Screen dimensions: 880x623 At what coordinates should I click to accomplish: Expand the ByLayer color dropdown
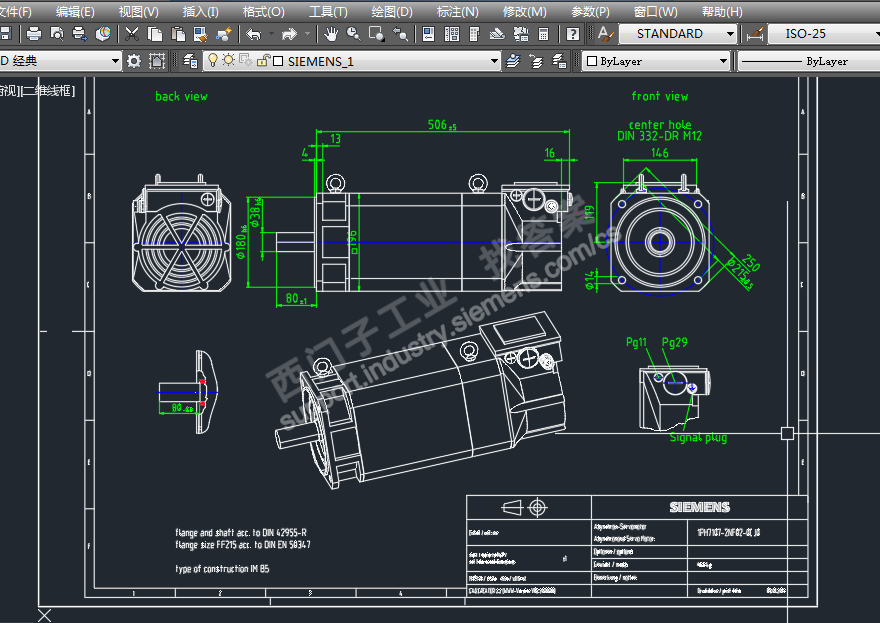click(x=724, y=61)
